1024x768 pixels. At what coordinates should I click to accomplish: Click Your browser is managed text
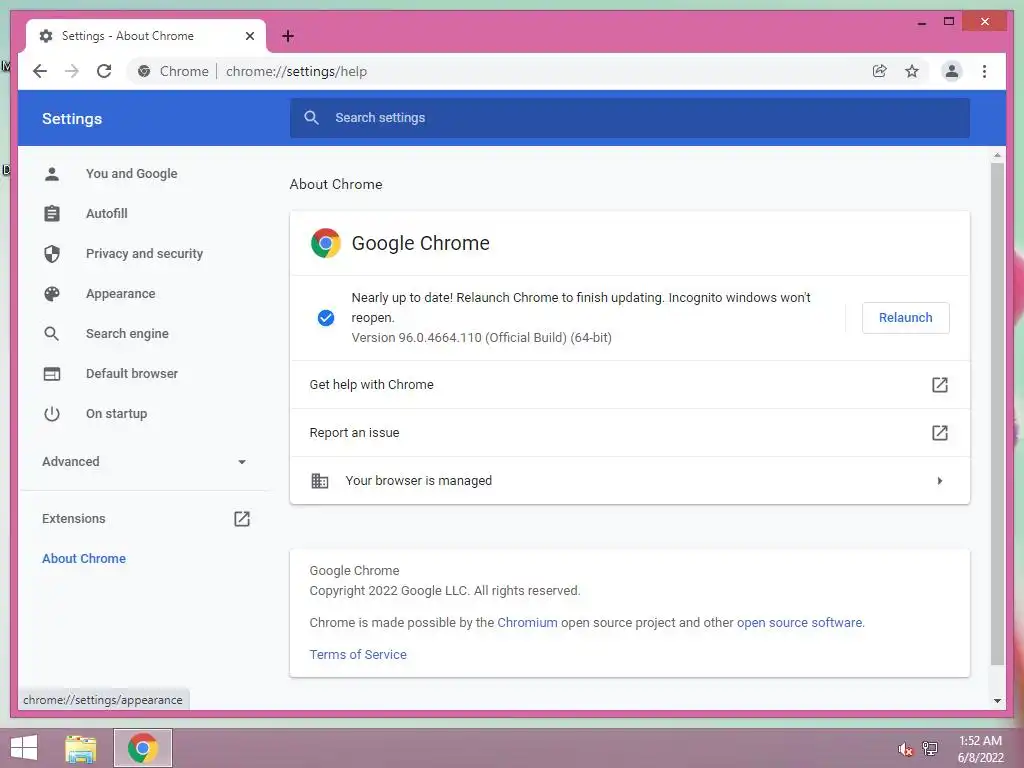pyautogui.click(x=419, y=481)
